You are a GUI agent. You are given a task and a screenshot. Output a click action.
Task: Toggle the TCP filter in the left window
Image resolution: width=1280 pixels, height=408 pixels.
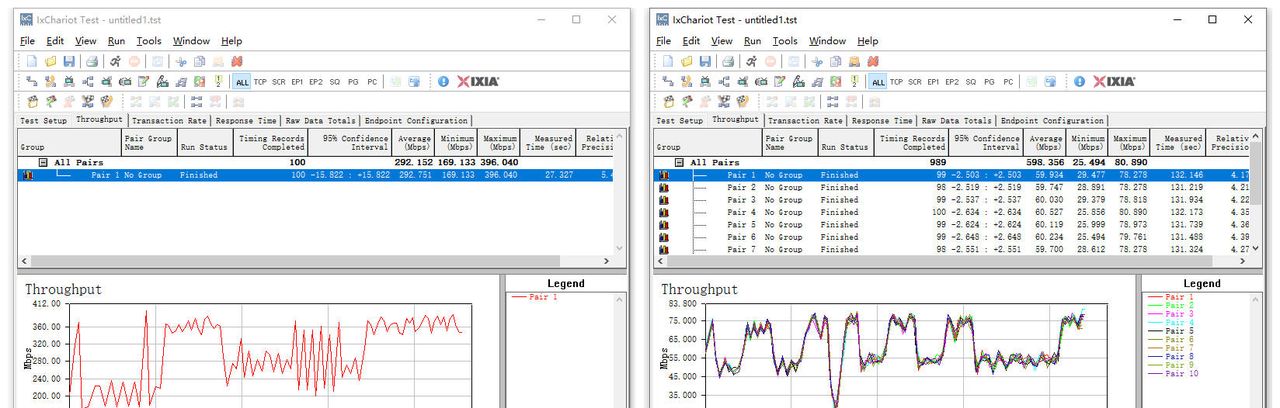click(x=260, y=82)
